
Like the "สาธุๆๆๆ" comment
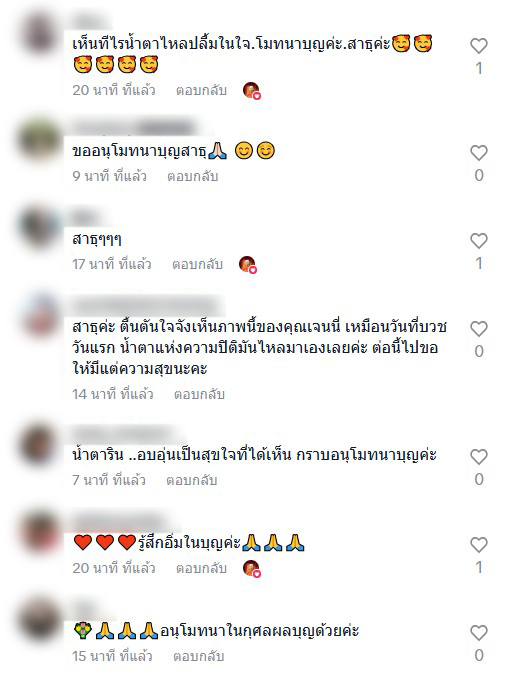(x=479, y=241)
